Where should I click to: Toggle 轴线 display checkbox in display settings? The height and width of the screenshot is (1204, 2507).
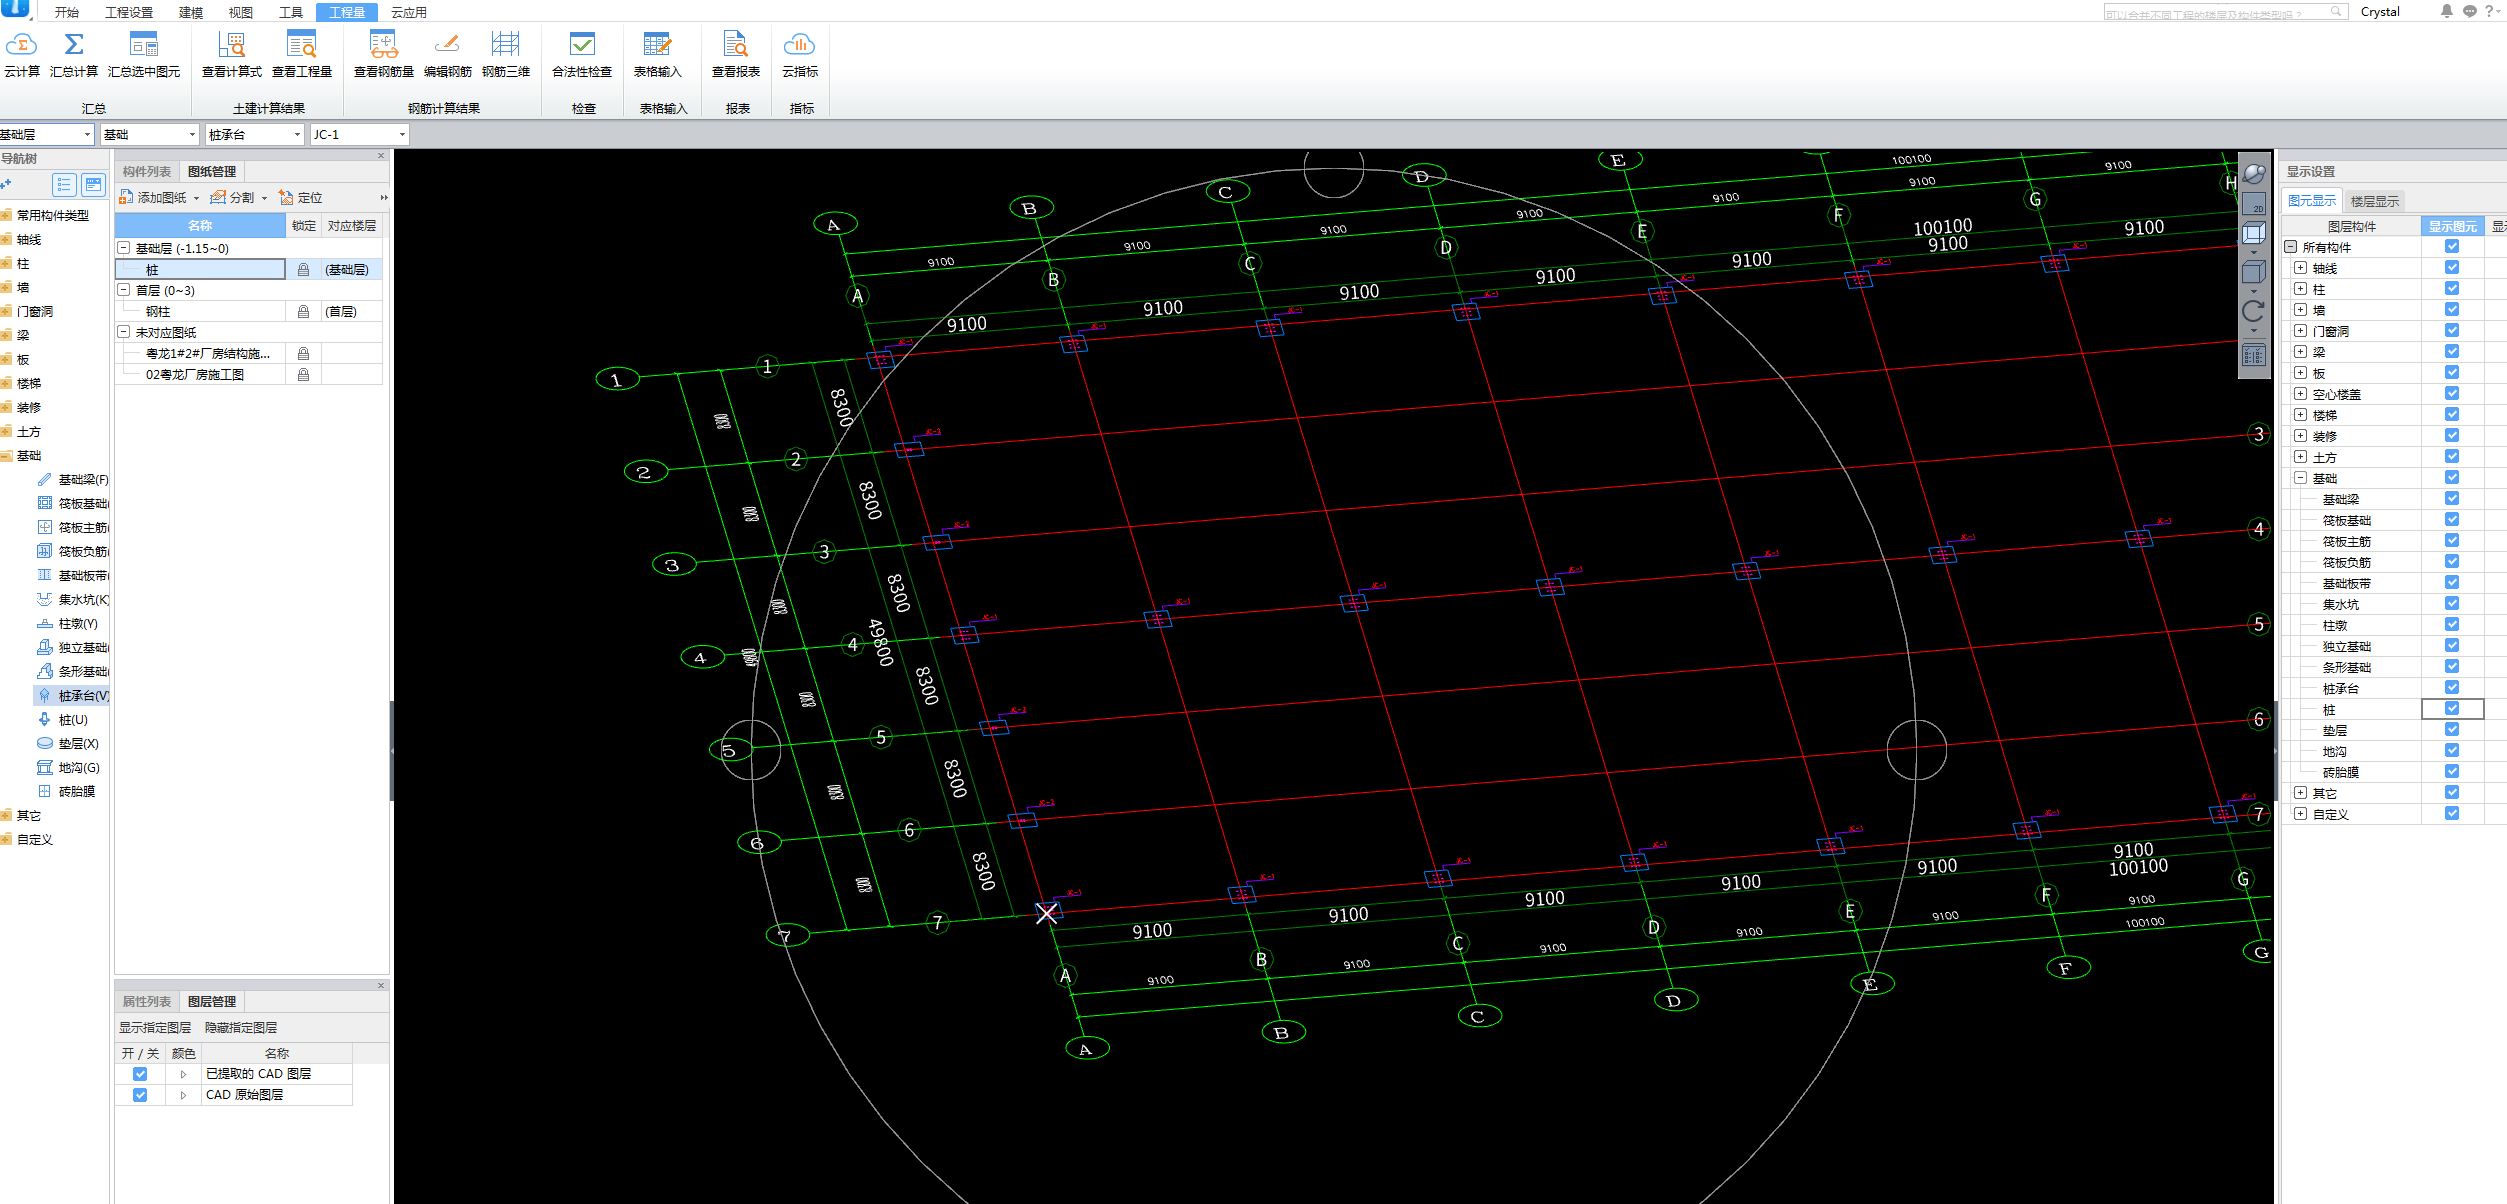(x=2452, y=267)
